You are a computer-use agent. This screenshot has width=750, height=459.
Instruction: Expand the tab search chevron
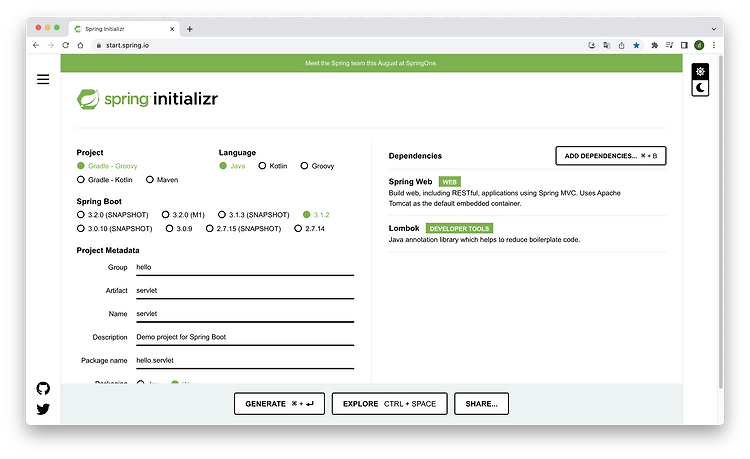(x=714, y=29)
